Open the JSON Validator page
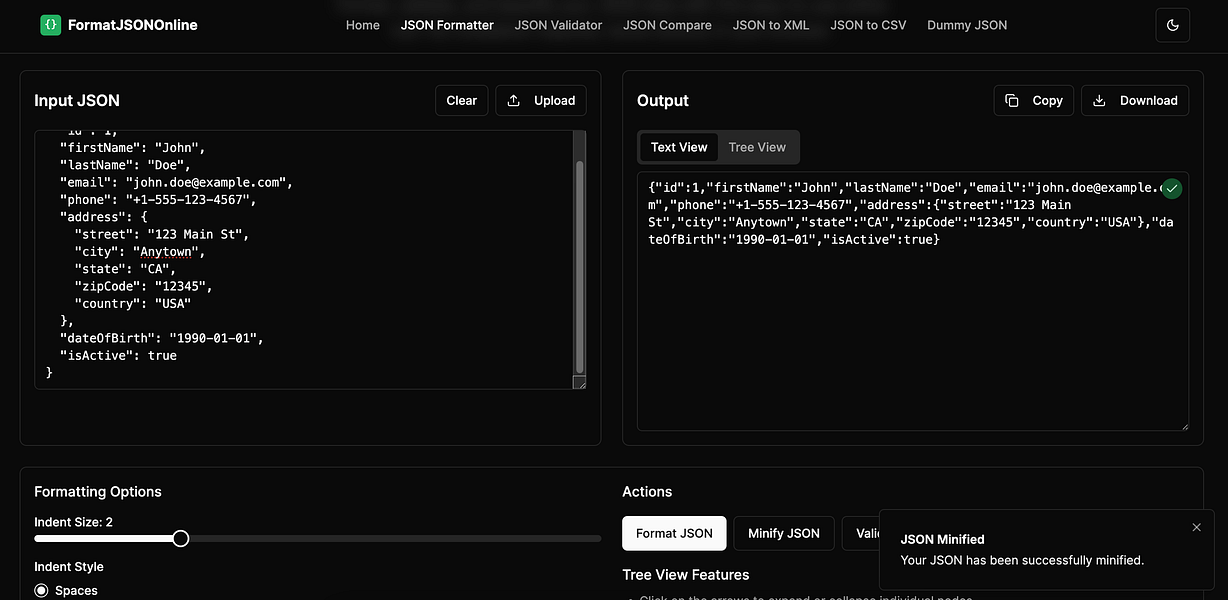The image size is (1228, 600). pyautogui.click(x=558, y=25)
